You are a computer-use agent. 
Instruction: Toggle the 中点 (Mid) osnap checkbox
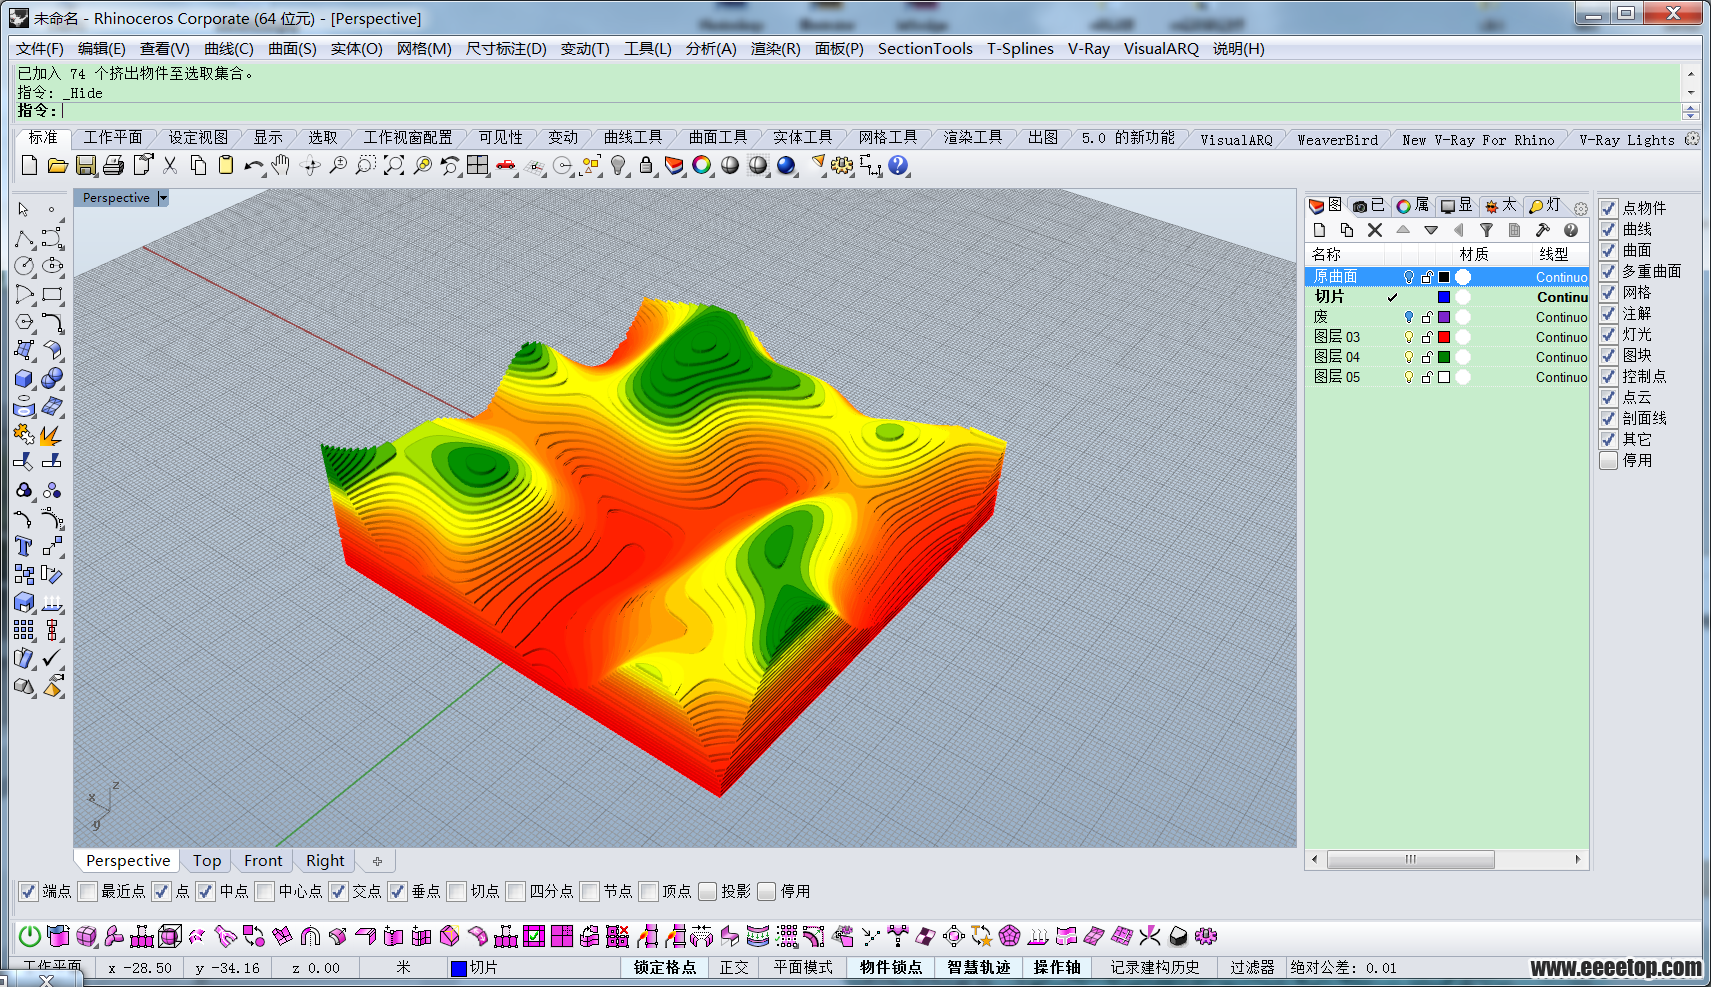click(205, 891)
